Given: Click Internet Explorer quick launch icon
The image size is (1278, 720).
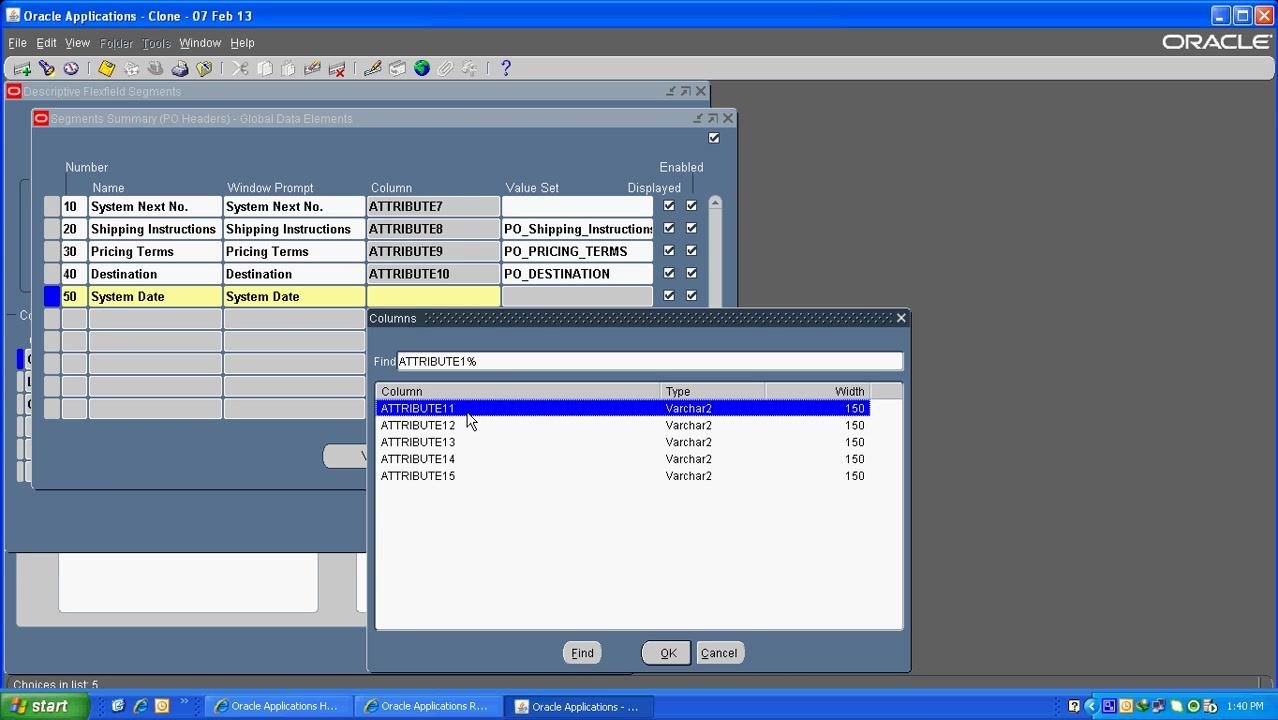Looking at the screenshot, I should tap(140, 706).
